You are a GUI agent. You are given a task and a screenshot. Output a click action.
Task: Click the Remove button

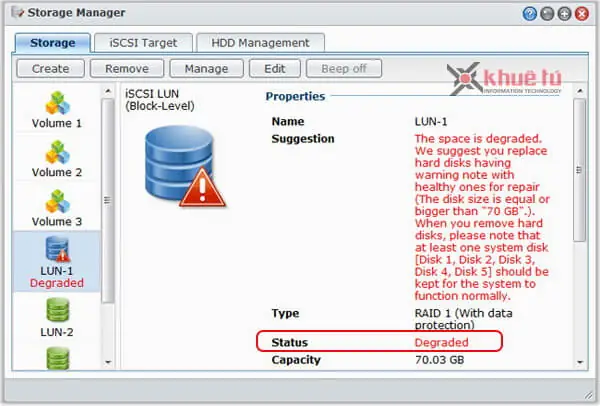tap(127, 68)
